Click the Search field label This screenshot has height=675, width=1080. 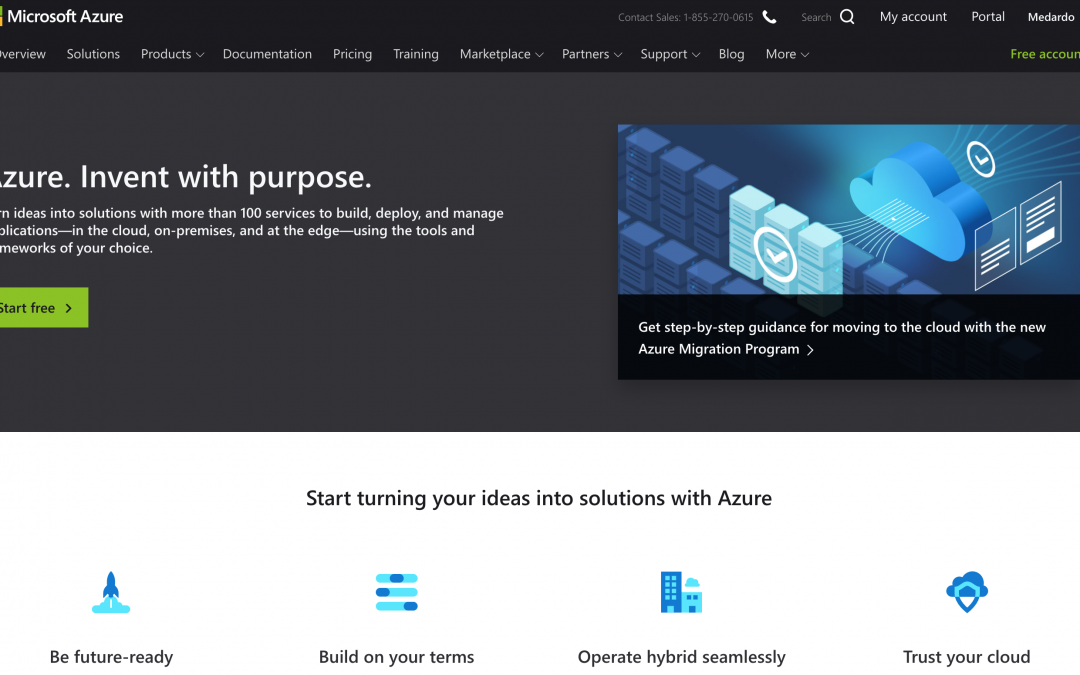(x=816, y=17)
